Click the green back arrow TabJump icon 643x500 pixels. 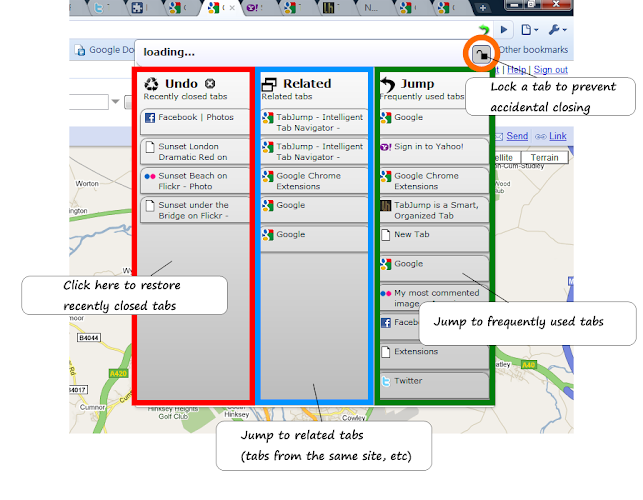coord(484,30)
